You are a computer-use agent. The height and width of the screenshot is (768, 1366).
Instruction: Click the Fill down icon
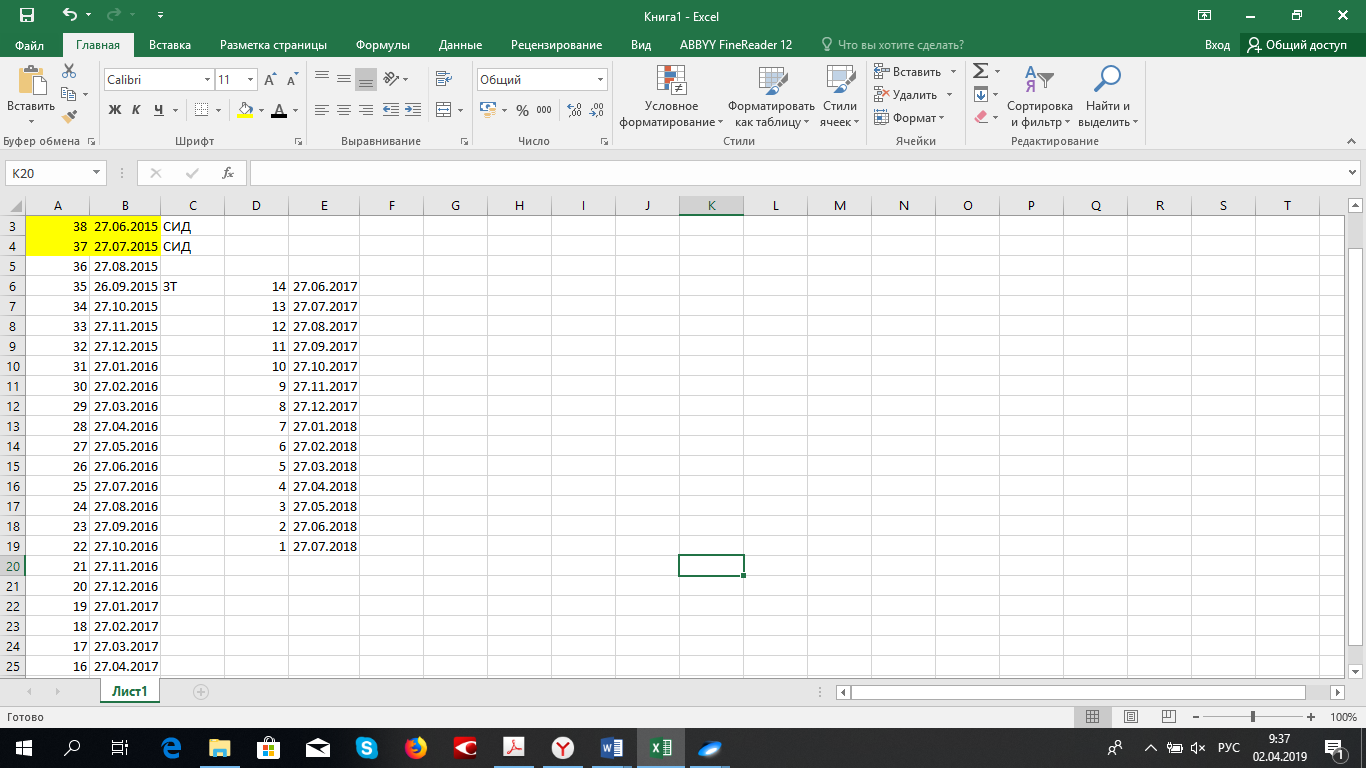981,94
